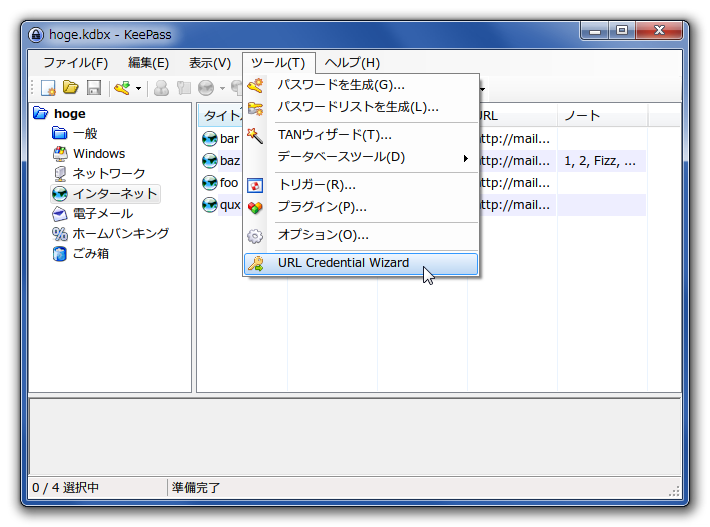Viewport: 710px width, 527px height.
Task: Select the インターネット group
Action: coord(115,193)
